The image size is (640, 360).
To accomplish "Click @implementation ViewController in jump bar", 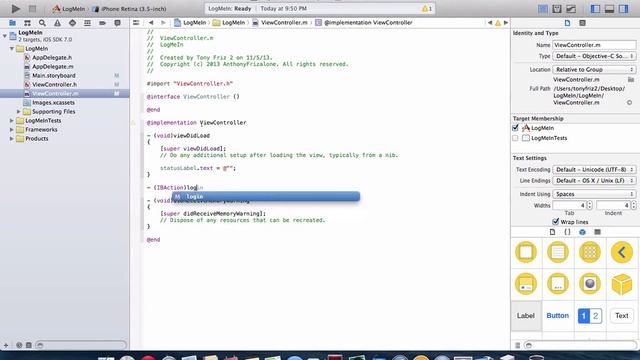I will tap(364, 23).
